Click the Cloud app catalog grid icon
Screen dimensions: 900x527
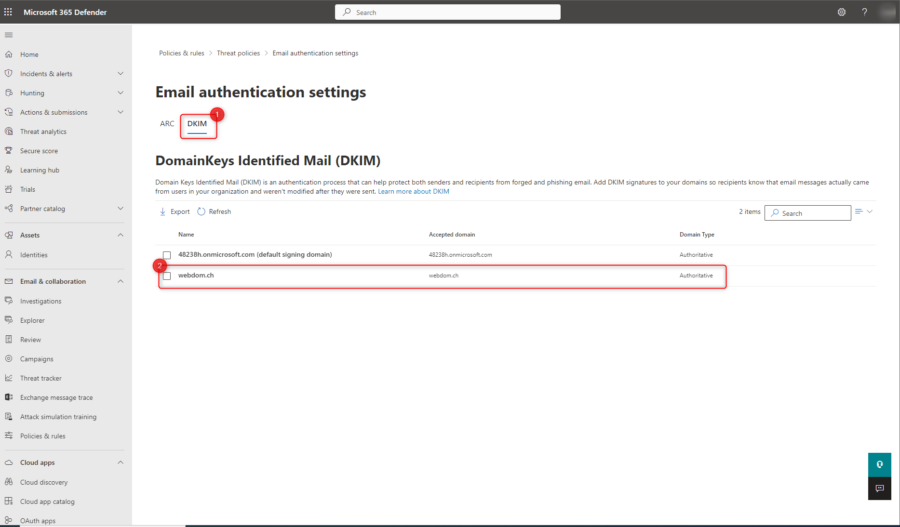(x=9, y=501)
